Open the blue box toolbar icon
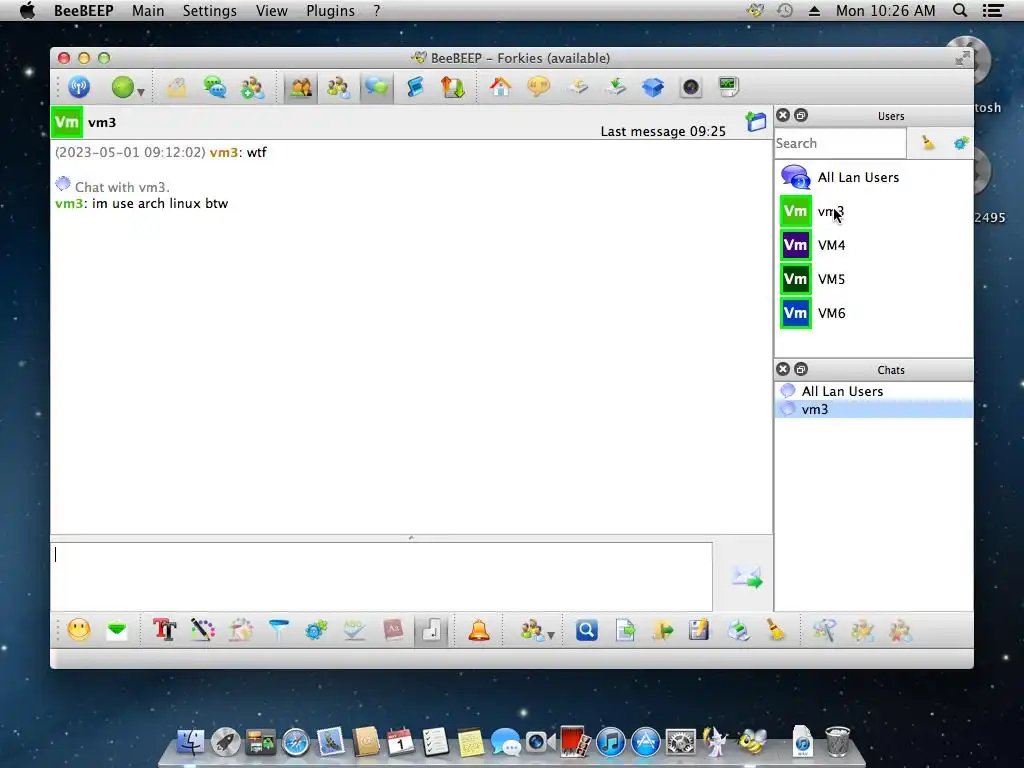 click(652, 87)
